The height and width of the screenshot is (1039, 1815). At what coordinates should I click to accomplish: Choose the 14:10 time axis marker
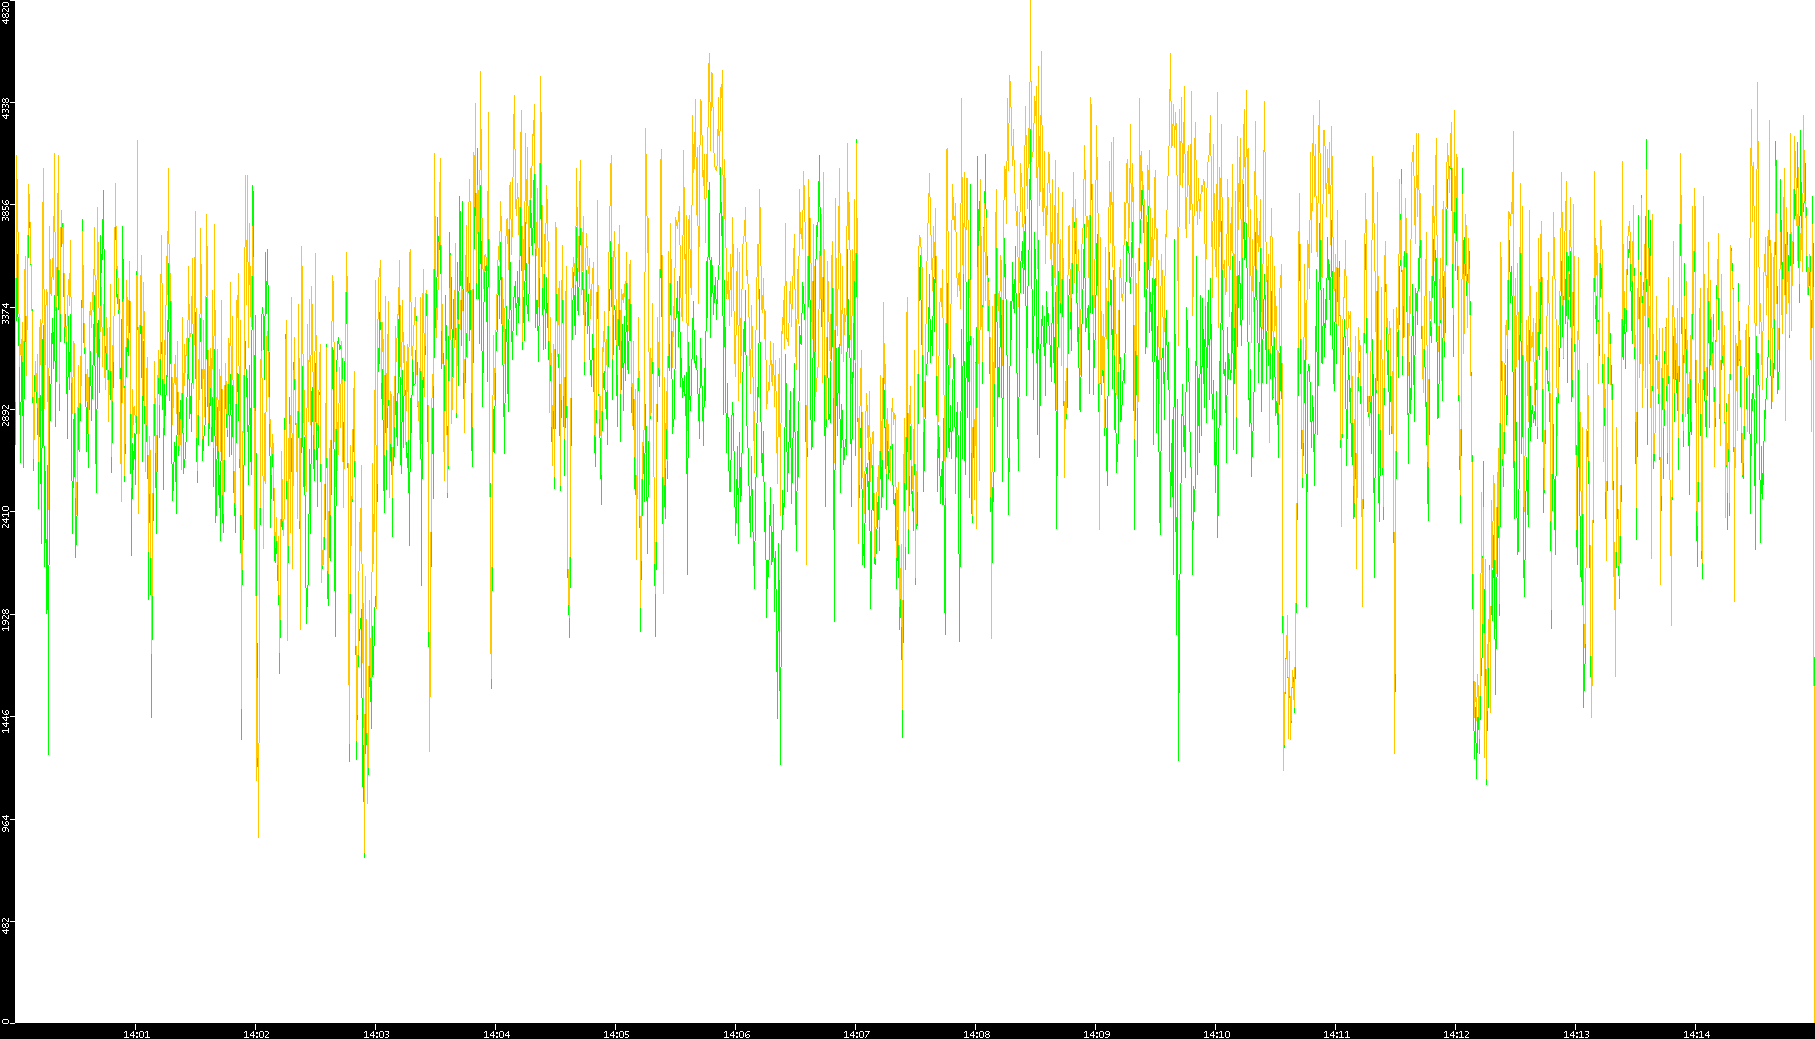(x=1216, y=1034)
